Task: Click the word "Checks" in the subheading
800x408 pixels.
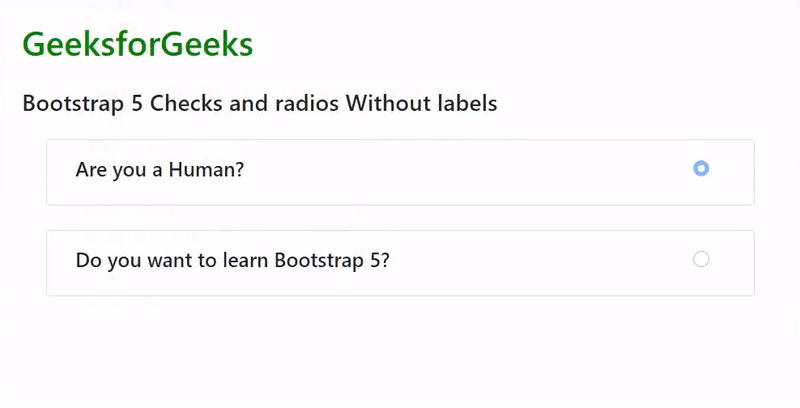Action: tap(183, 103)
